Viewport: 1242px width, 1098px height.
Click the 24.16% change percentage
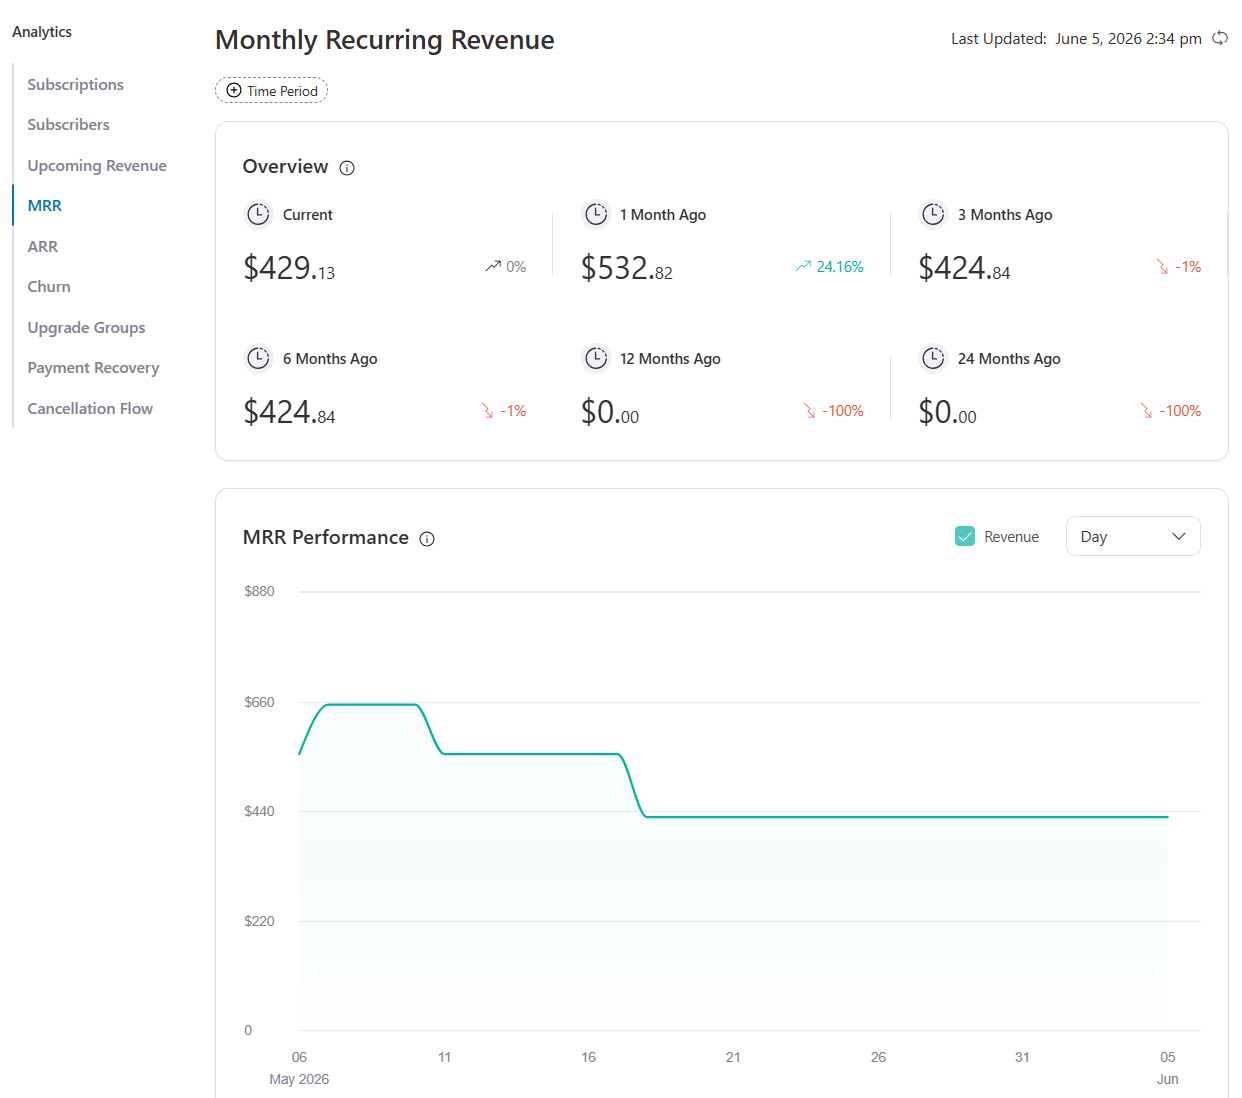pyautogui.click(x=840, y=267)
